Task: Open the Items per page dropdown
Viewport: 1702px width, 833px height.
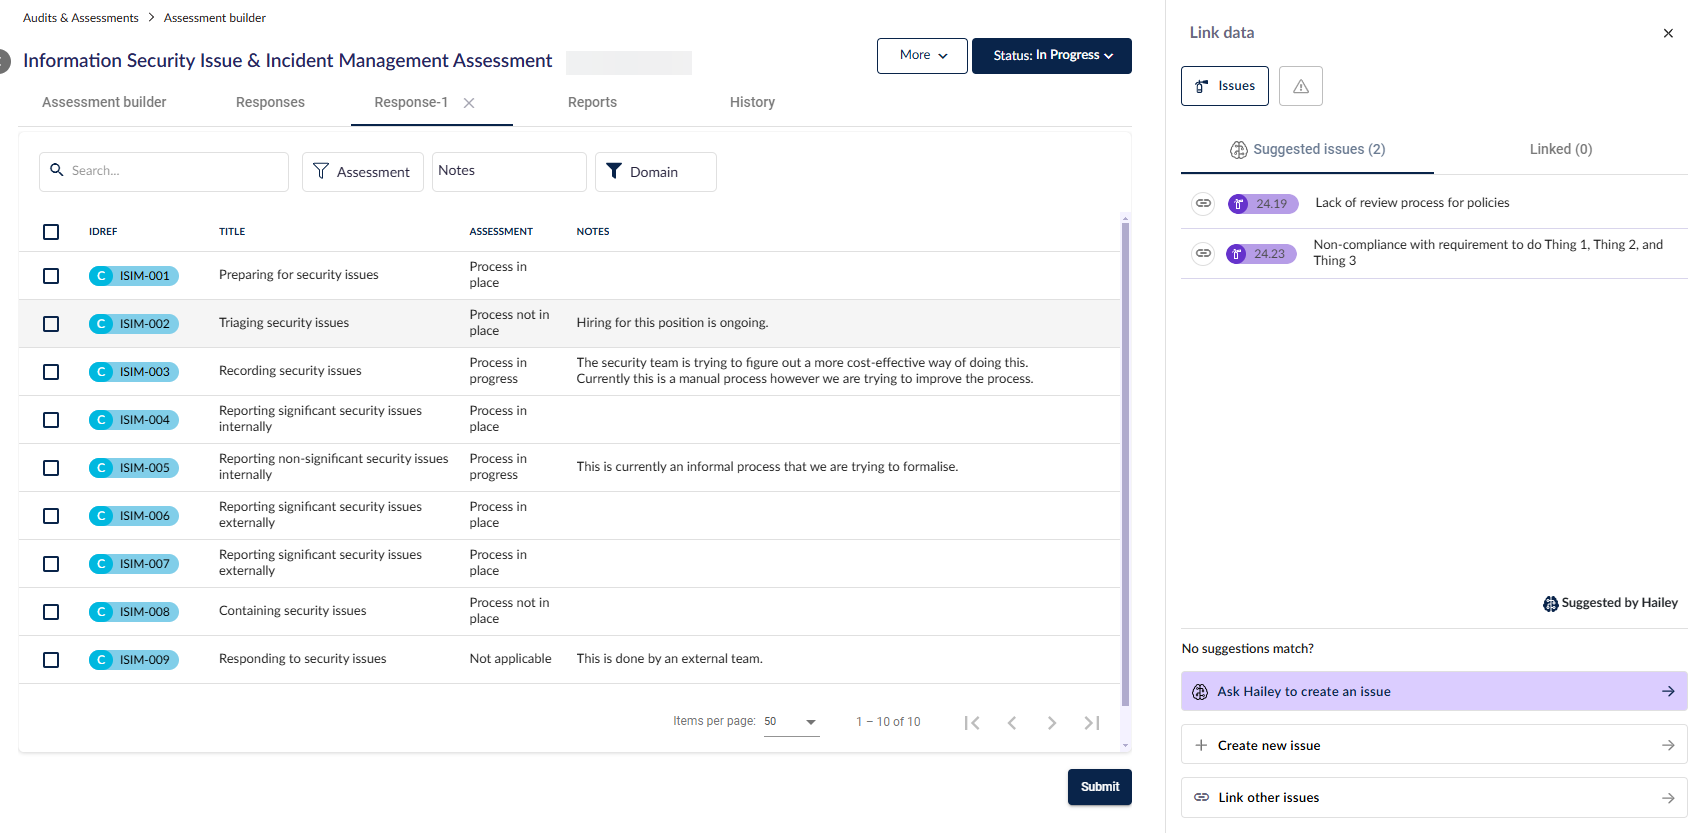Action: click(x=792, y=722)
